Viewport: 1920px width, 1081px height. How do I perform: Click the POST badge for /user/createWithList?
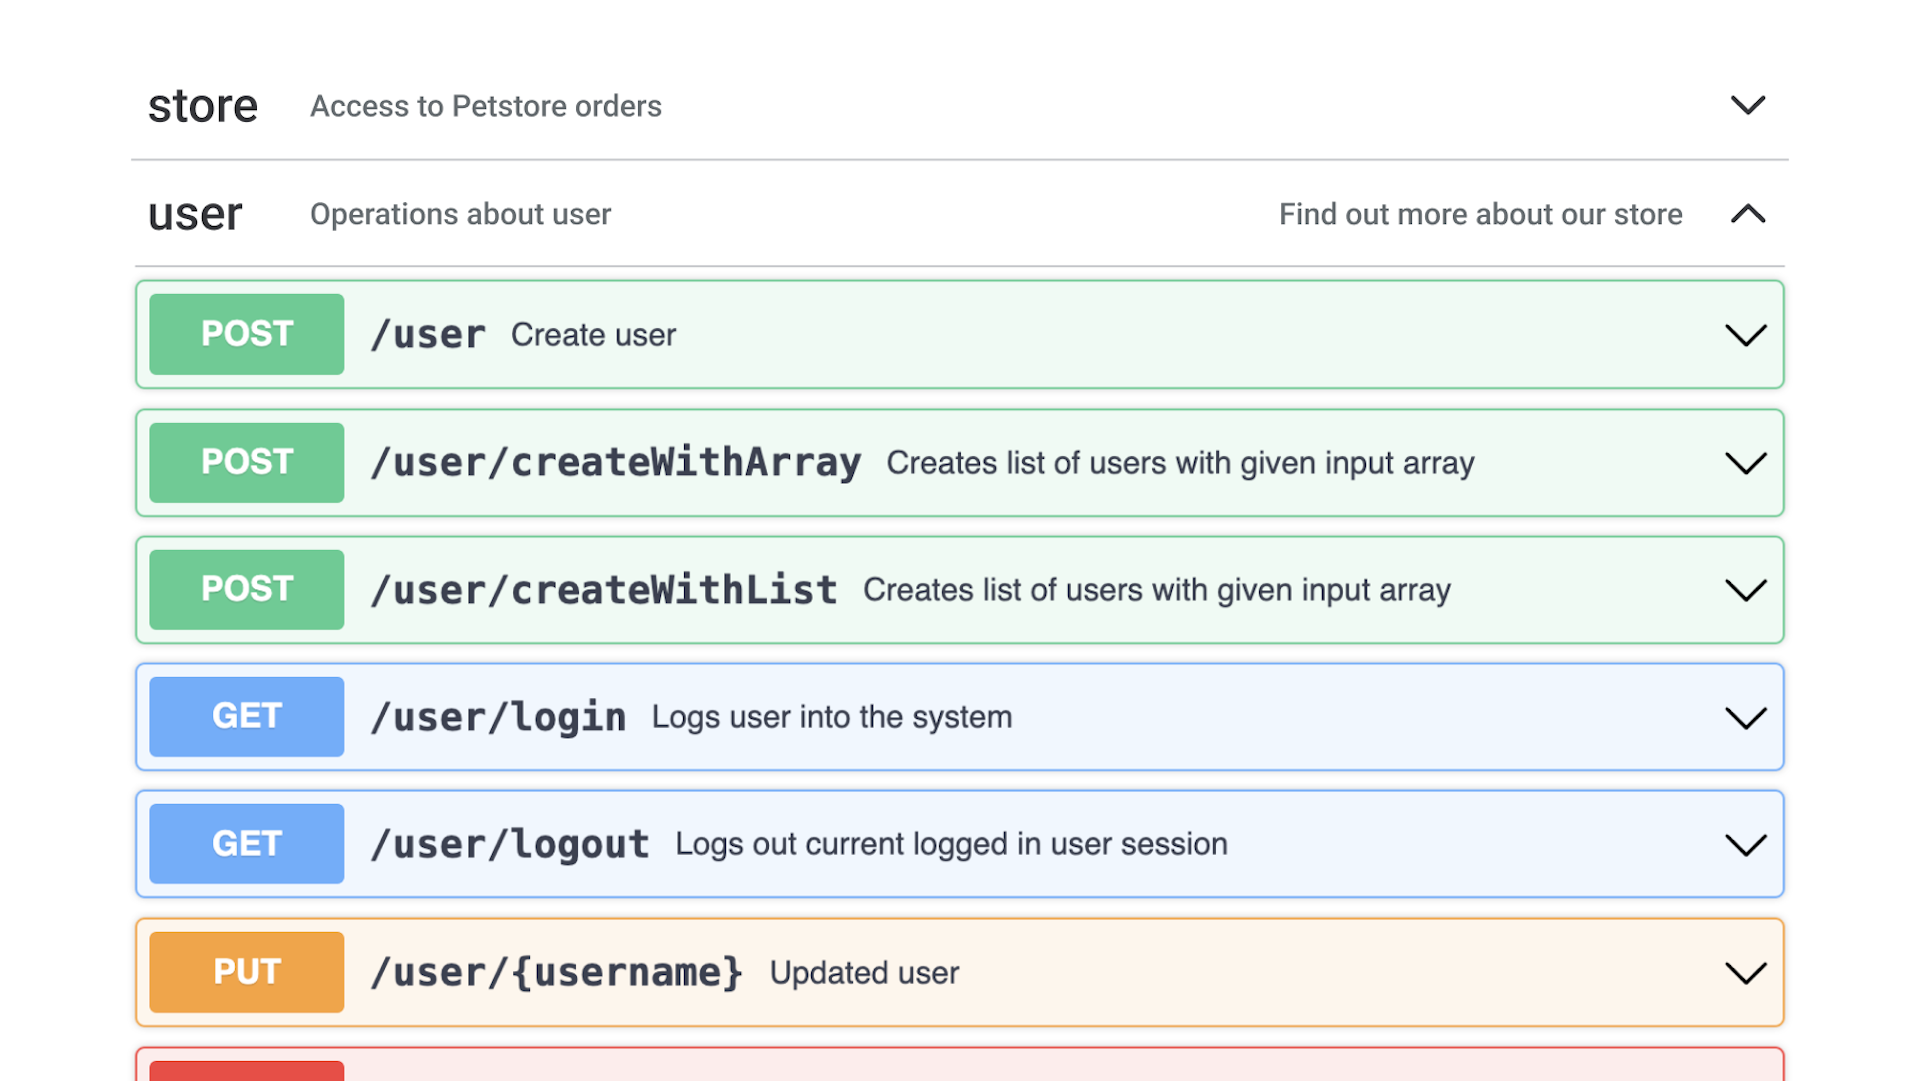point(246,589)
